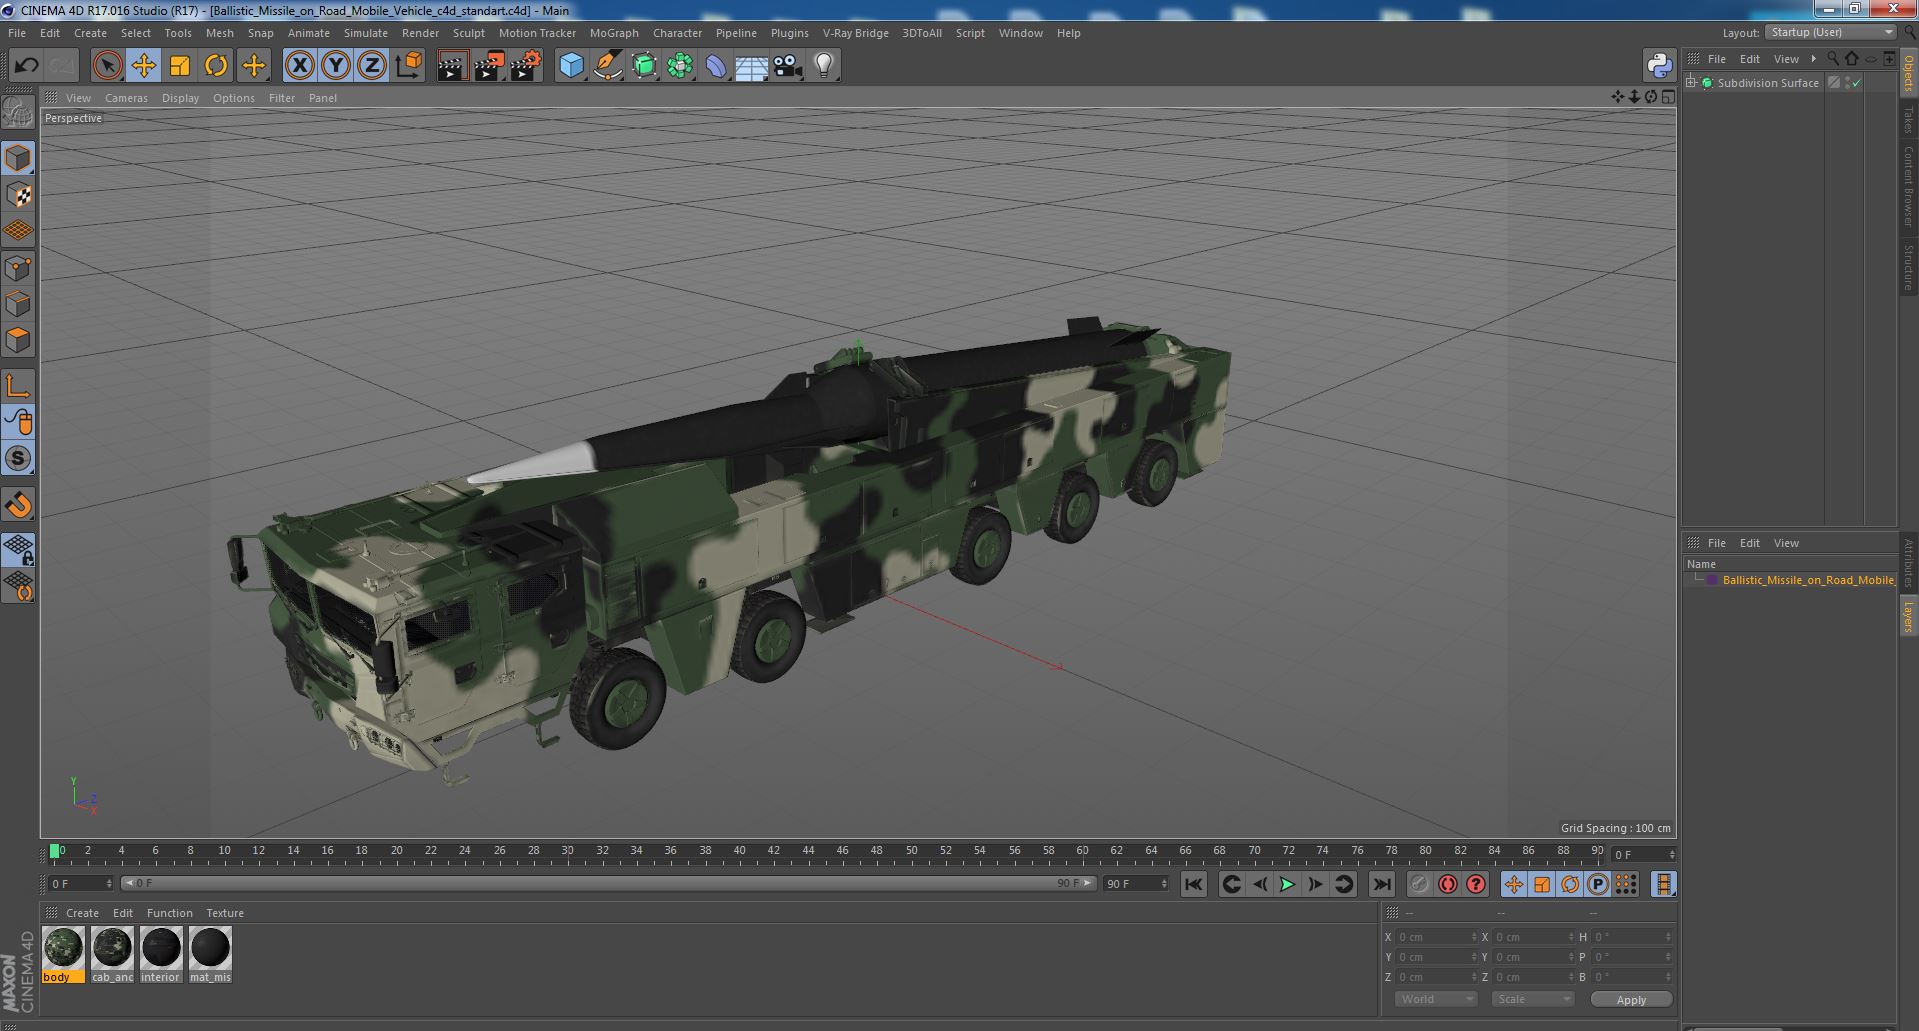Toggle Workplane lock icon
This screenshot has height=1031, width=1919.
tap(18, 549)
